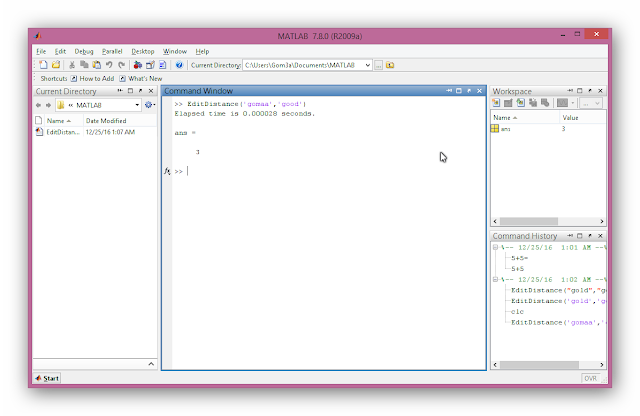The image size is (640, 416).
Task: Open MATLAB Help blue question icon
Action: point(179,65)
